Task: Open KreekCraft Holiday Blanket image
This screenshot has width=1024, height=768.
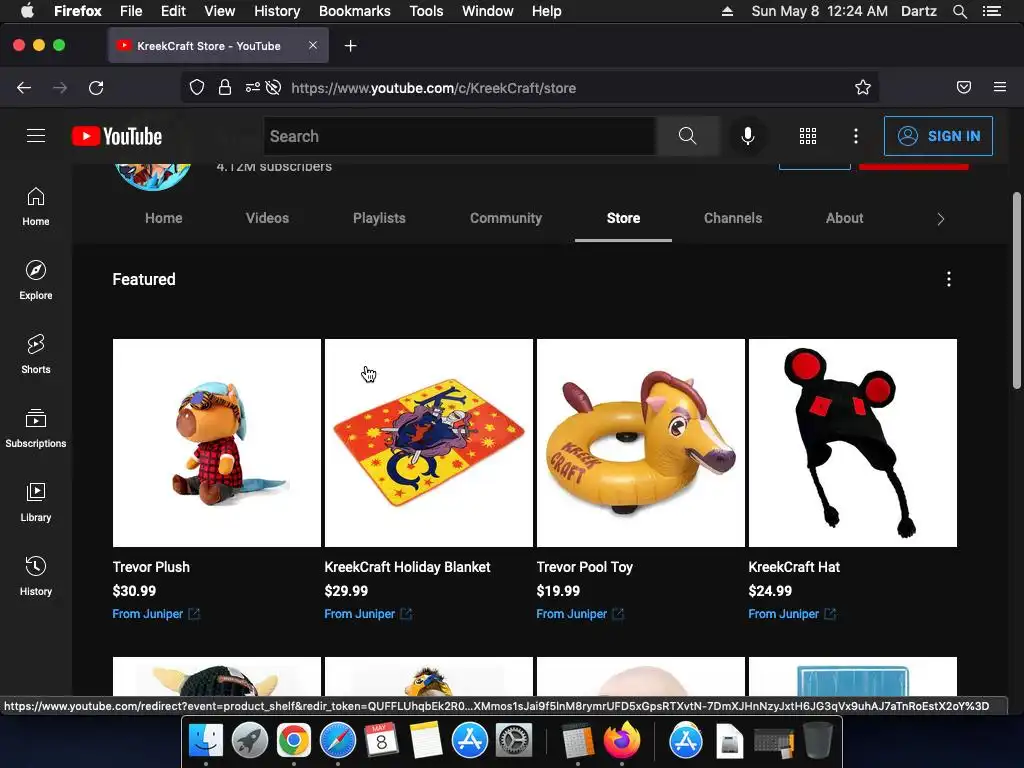Action: (x=428, y=443)
